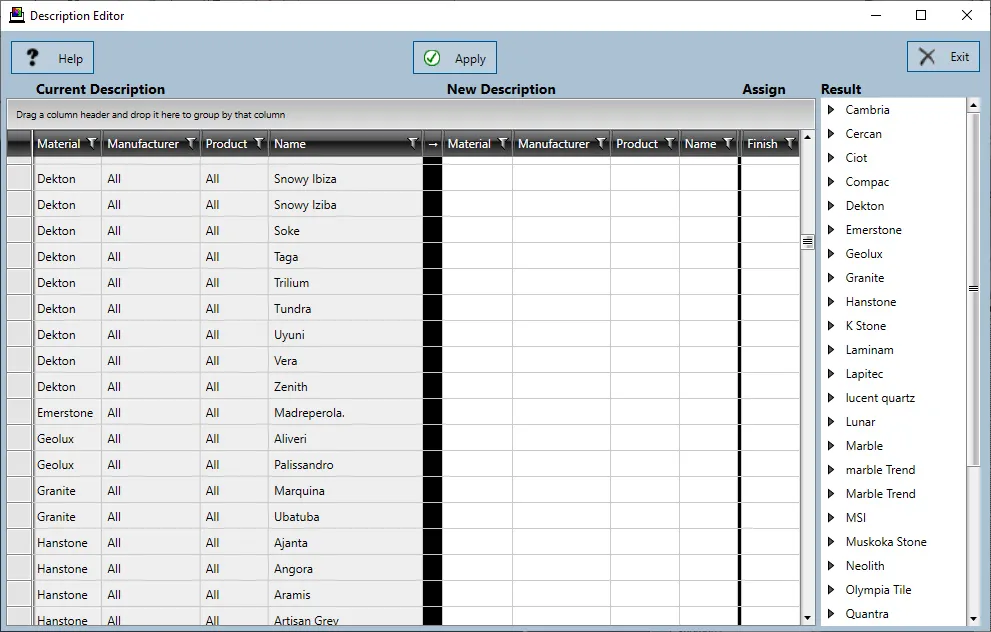Sort by Current Description Name column header

[290, 144]
